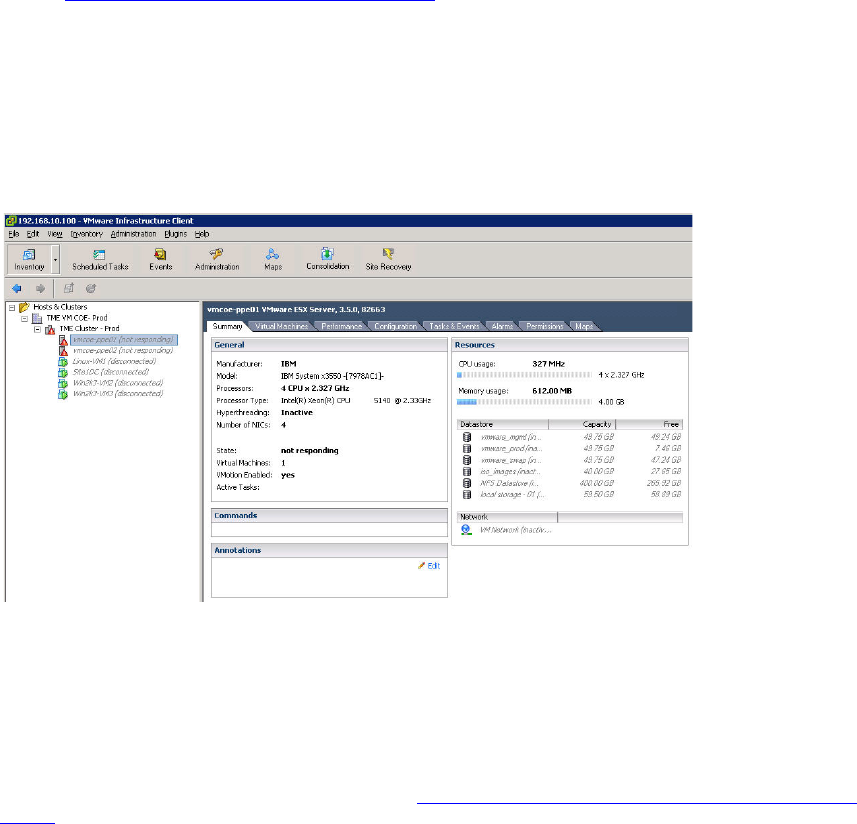
Task: Collapse the TME VM COE- Prod datacenter
Action: [24, 318]
